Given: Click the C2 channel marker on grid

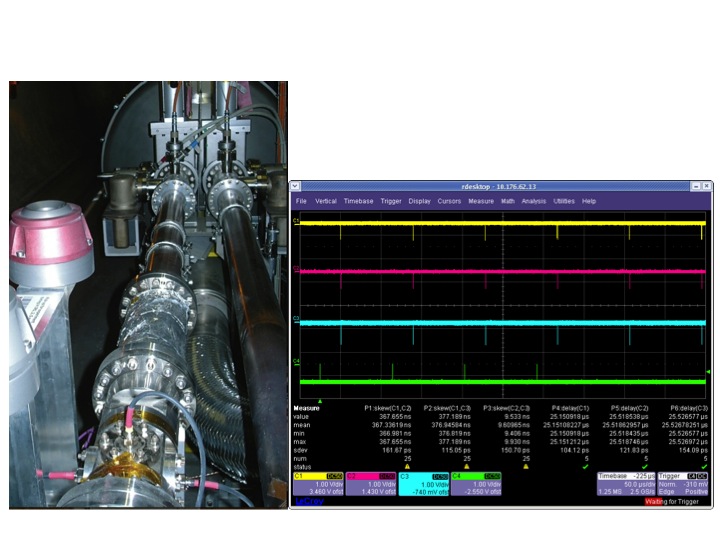Looking at the screenshot, I should (297, 269).
